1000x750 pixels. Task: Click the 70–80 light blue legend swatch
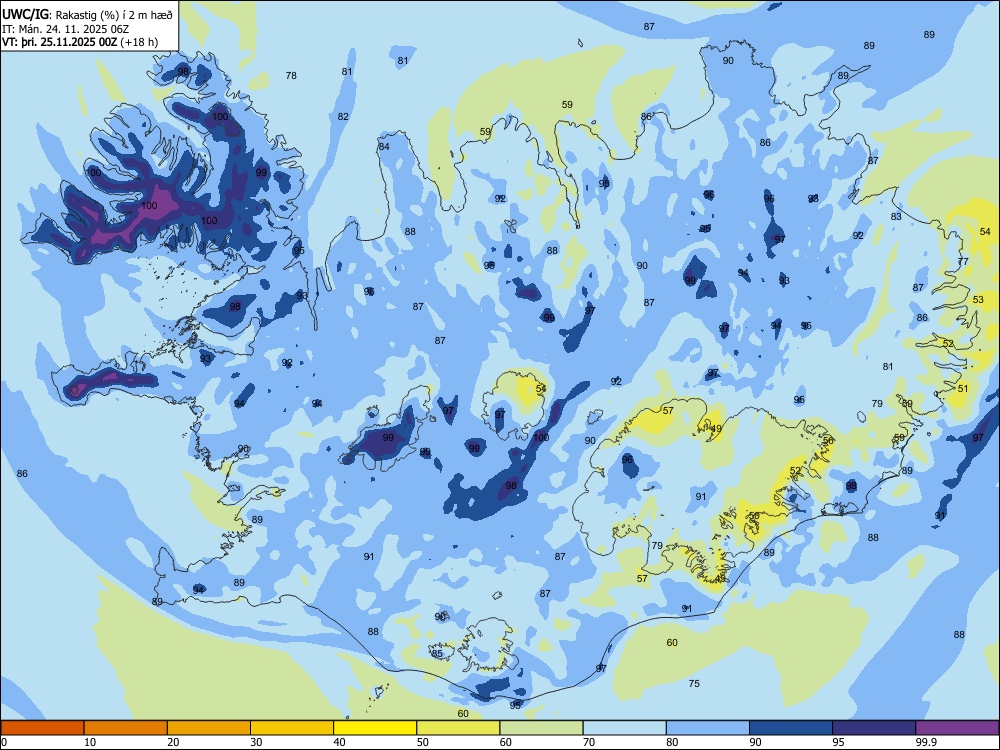(625, 728)
